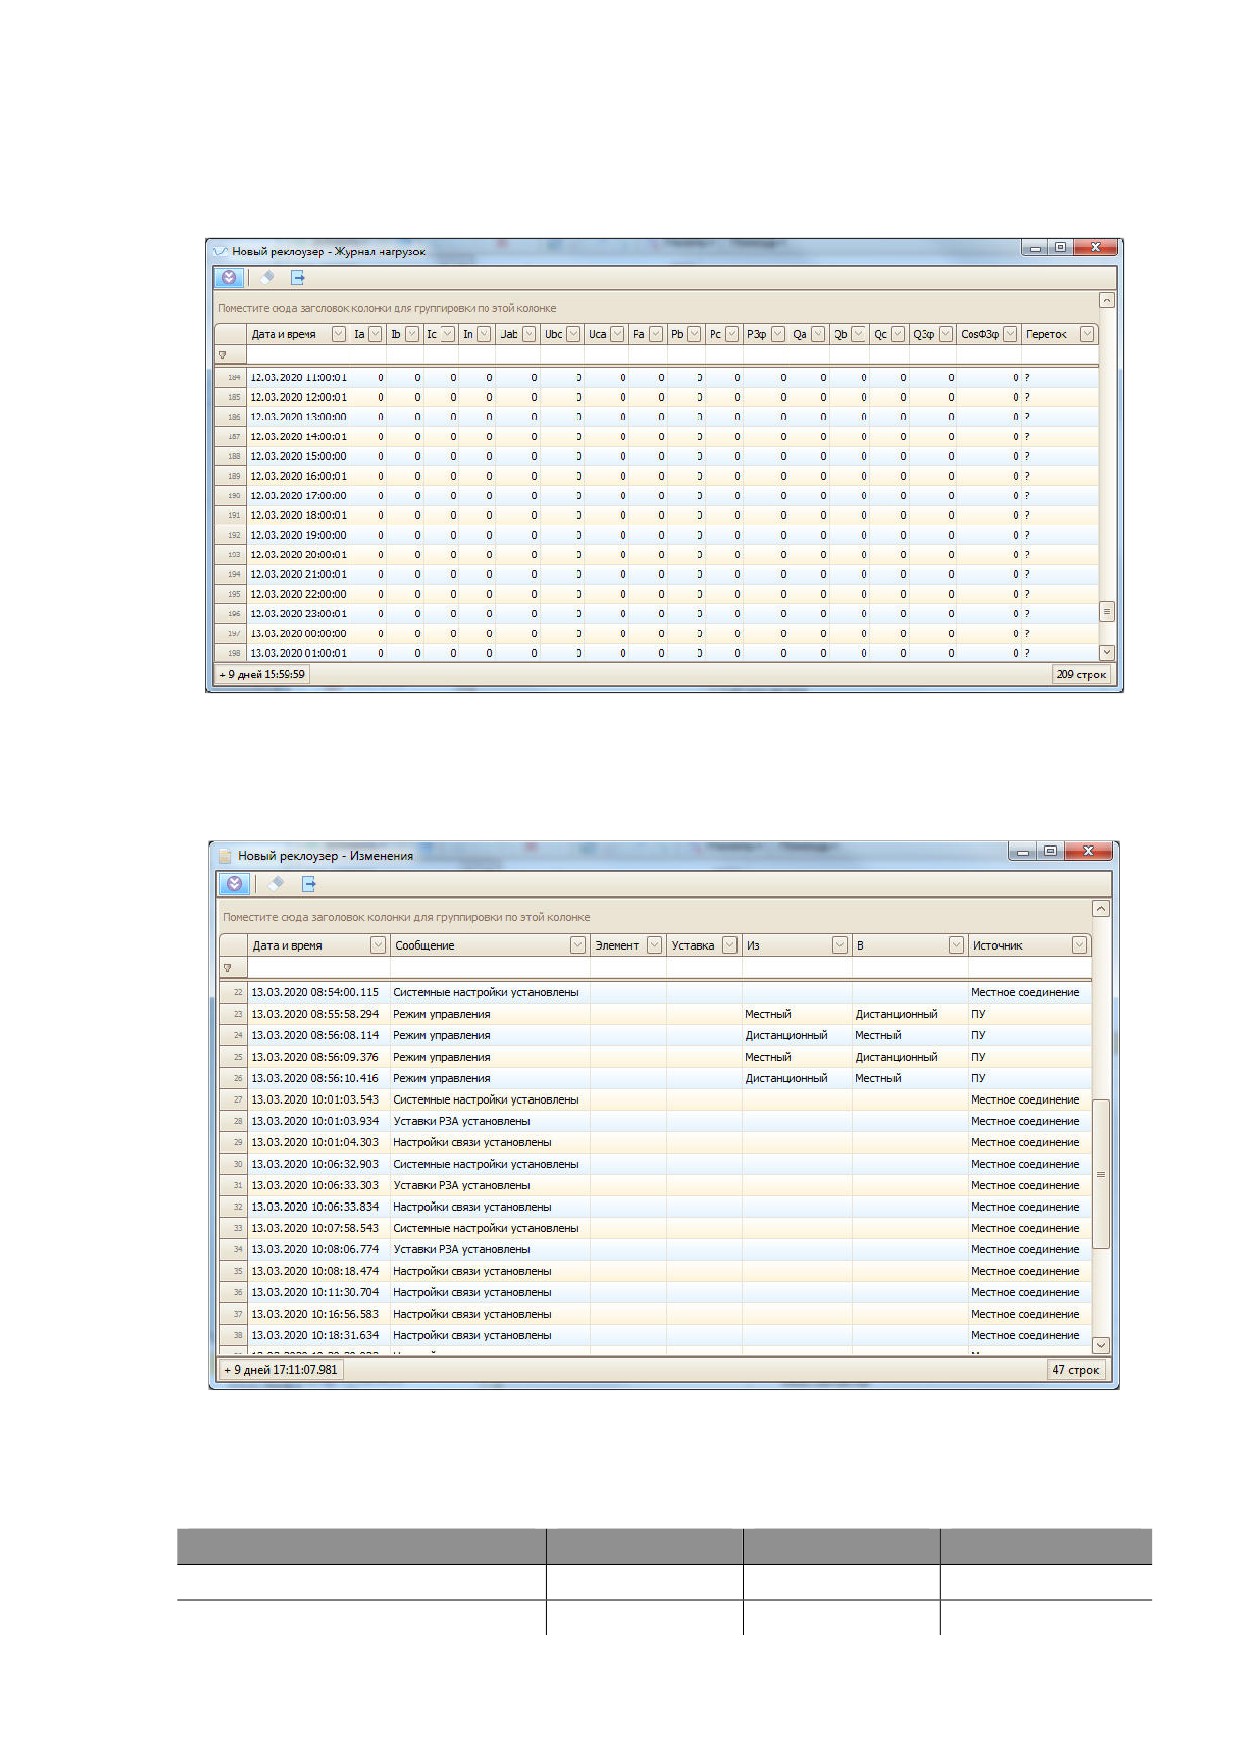Click the Изменения vertical scrollbar thumb
Viewport: 1239px width, 1754px height.
tap(1101, 1174)
